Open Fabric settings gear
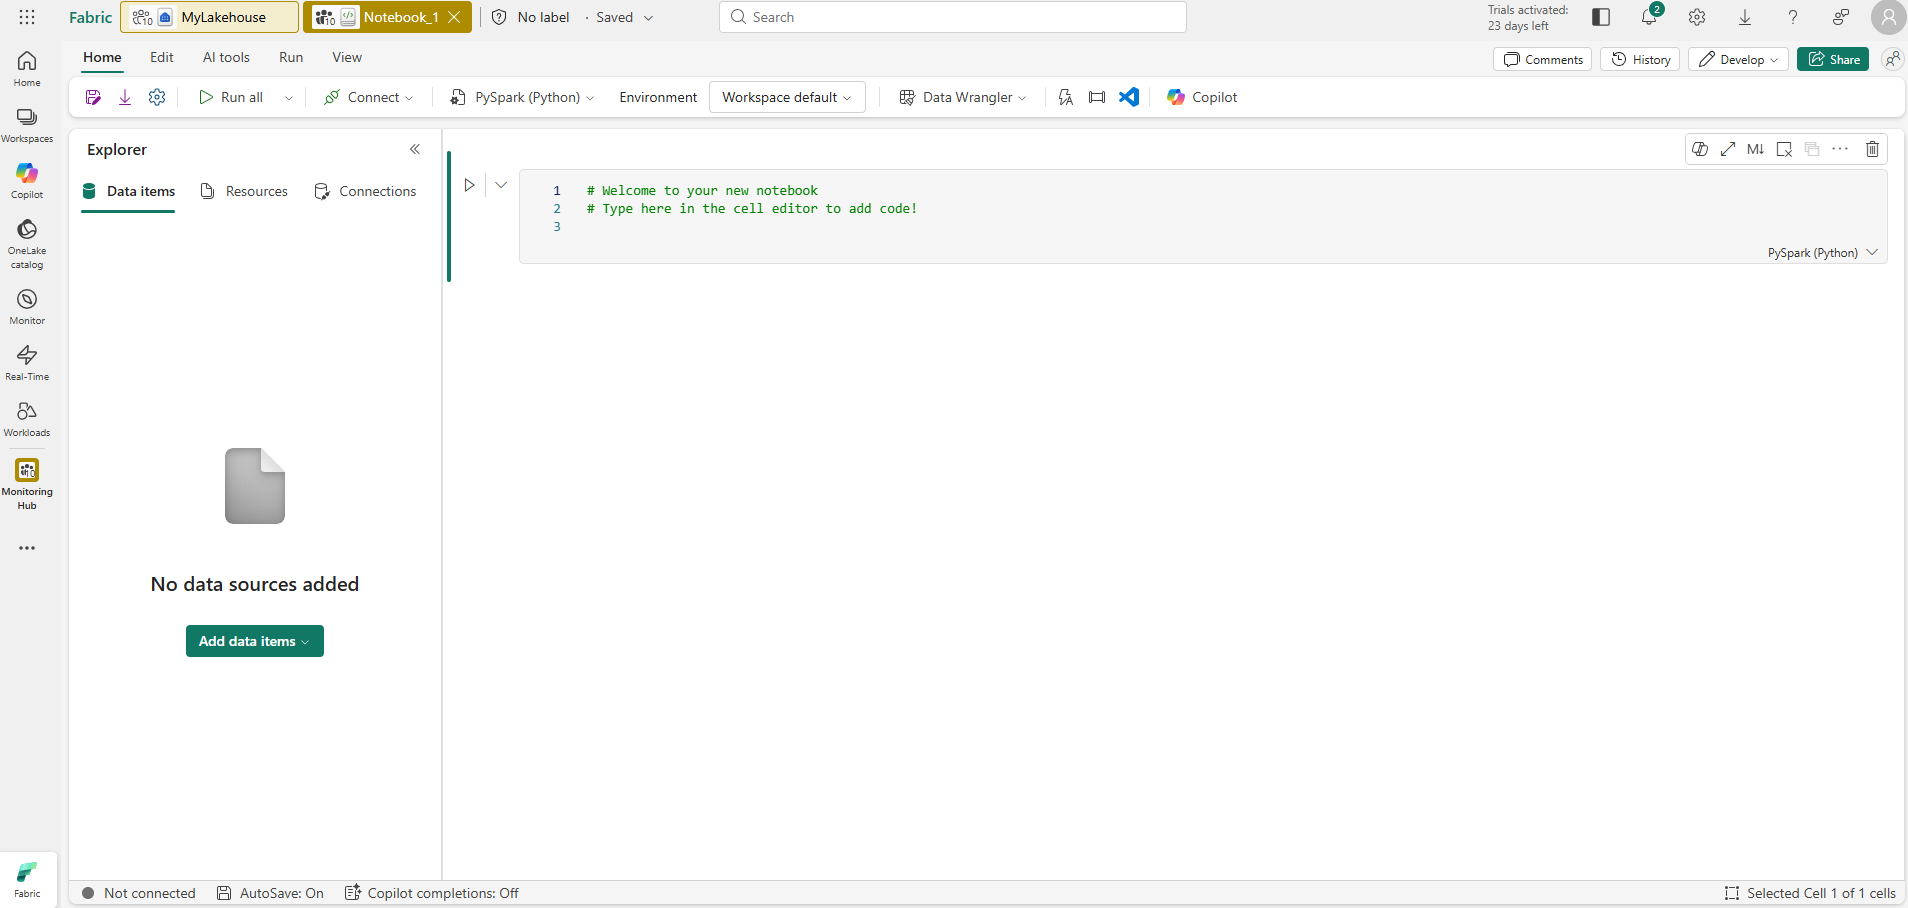The width and height of the screenshot is (1908, 908). [x=1697, y=17]
